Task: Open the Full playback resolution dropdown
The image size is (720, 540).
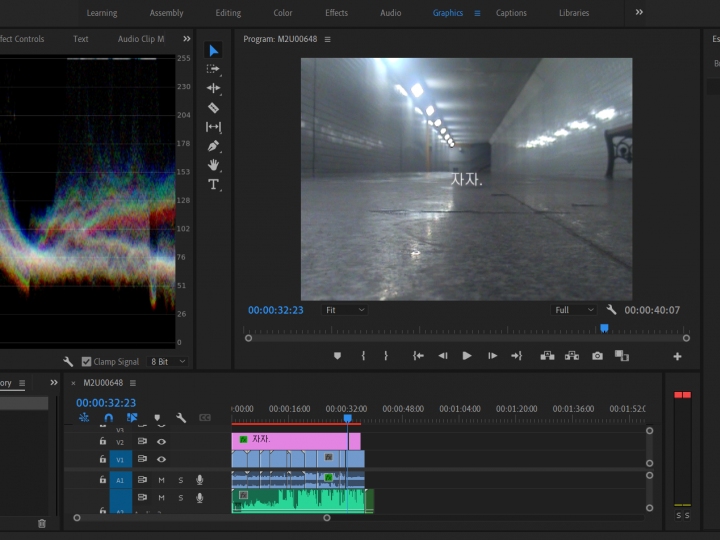Action: pyautogui.click(x=574, y=310)
